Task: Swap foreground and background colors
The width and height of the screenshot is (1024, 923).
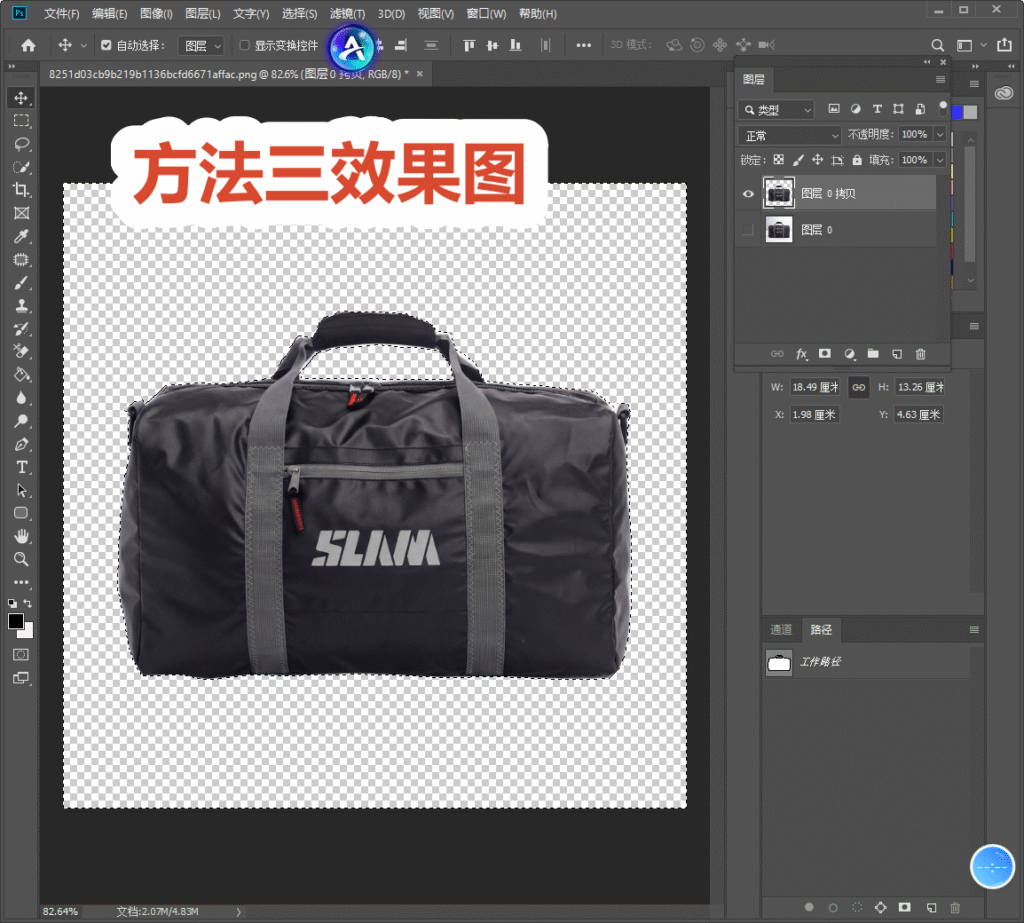Action: point(27,603)
